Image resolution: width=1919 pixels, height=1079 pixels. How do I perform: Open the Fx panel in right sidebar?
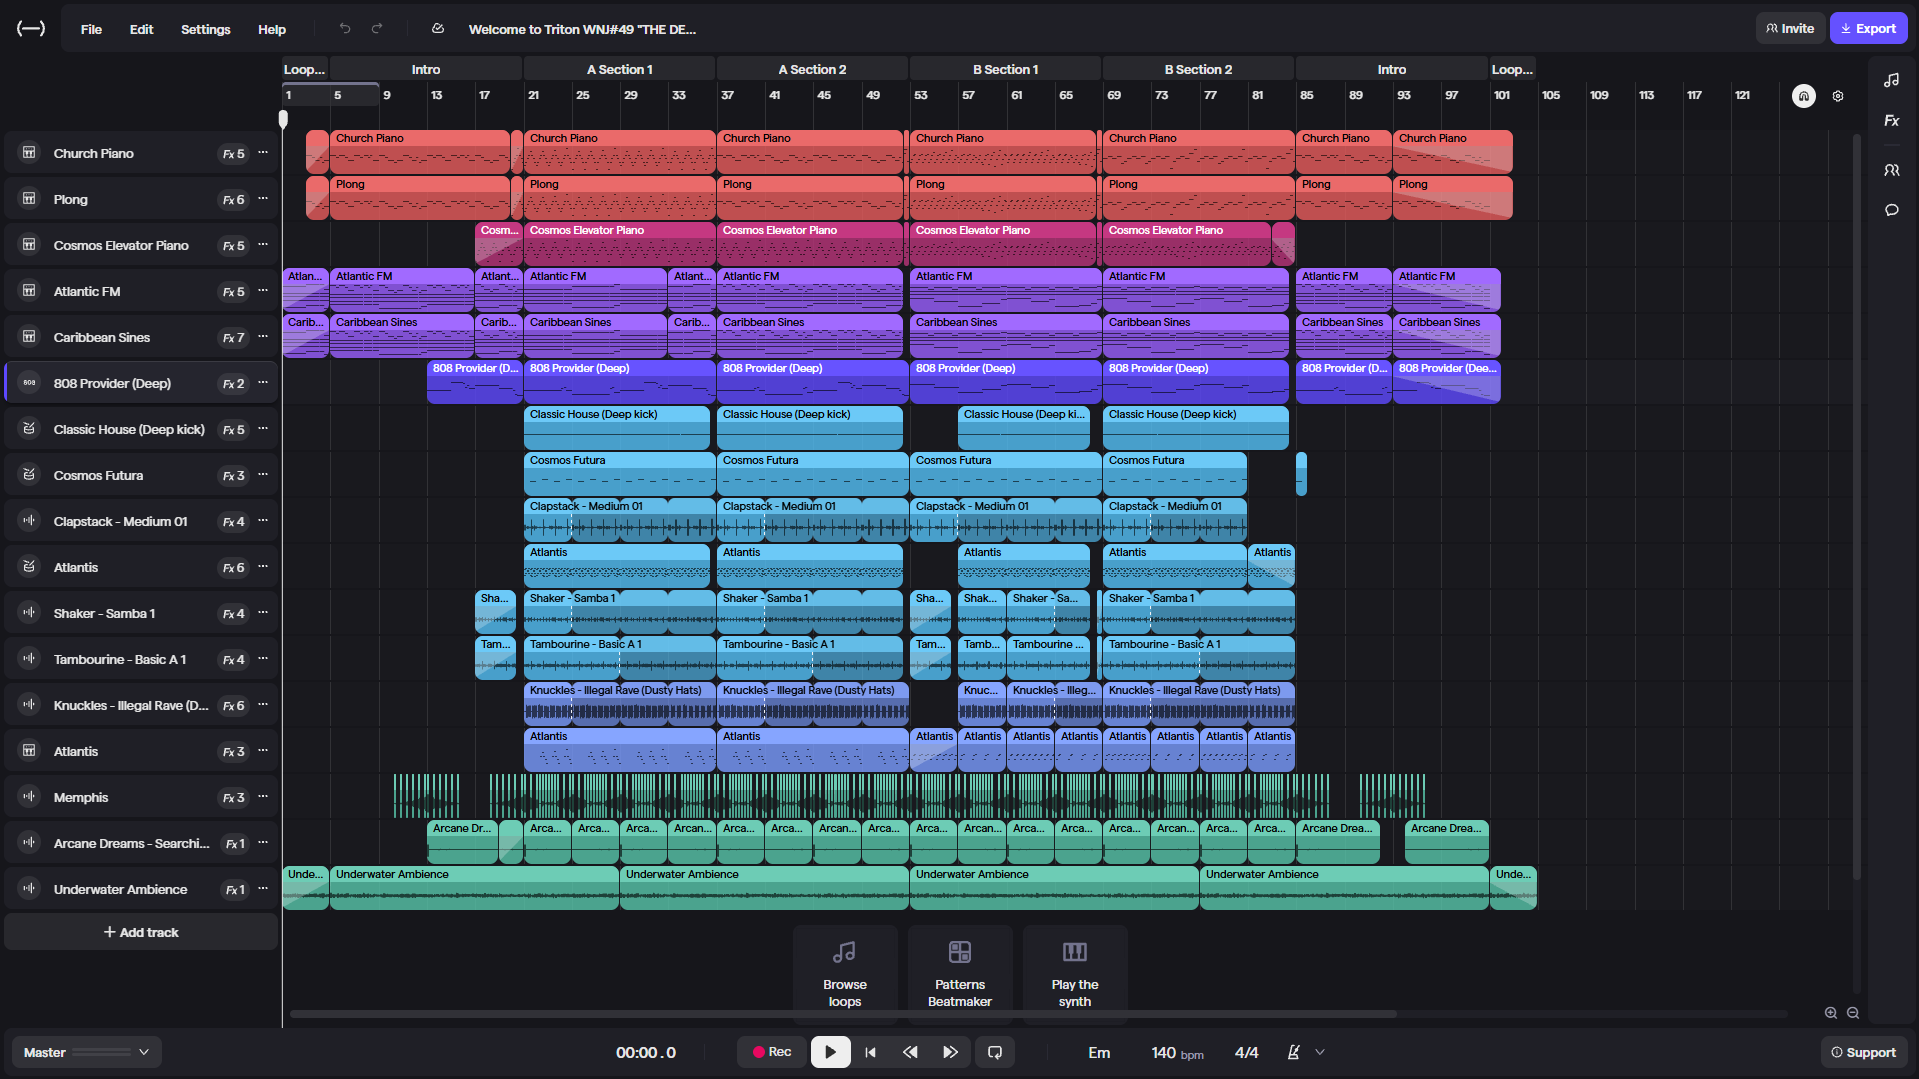tap(1891, 121)
